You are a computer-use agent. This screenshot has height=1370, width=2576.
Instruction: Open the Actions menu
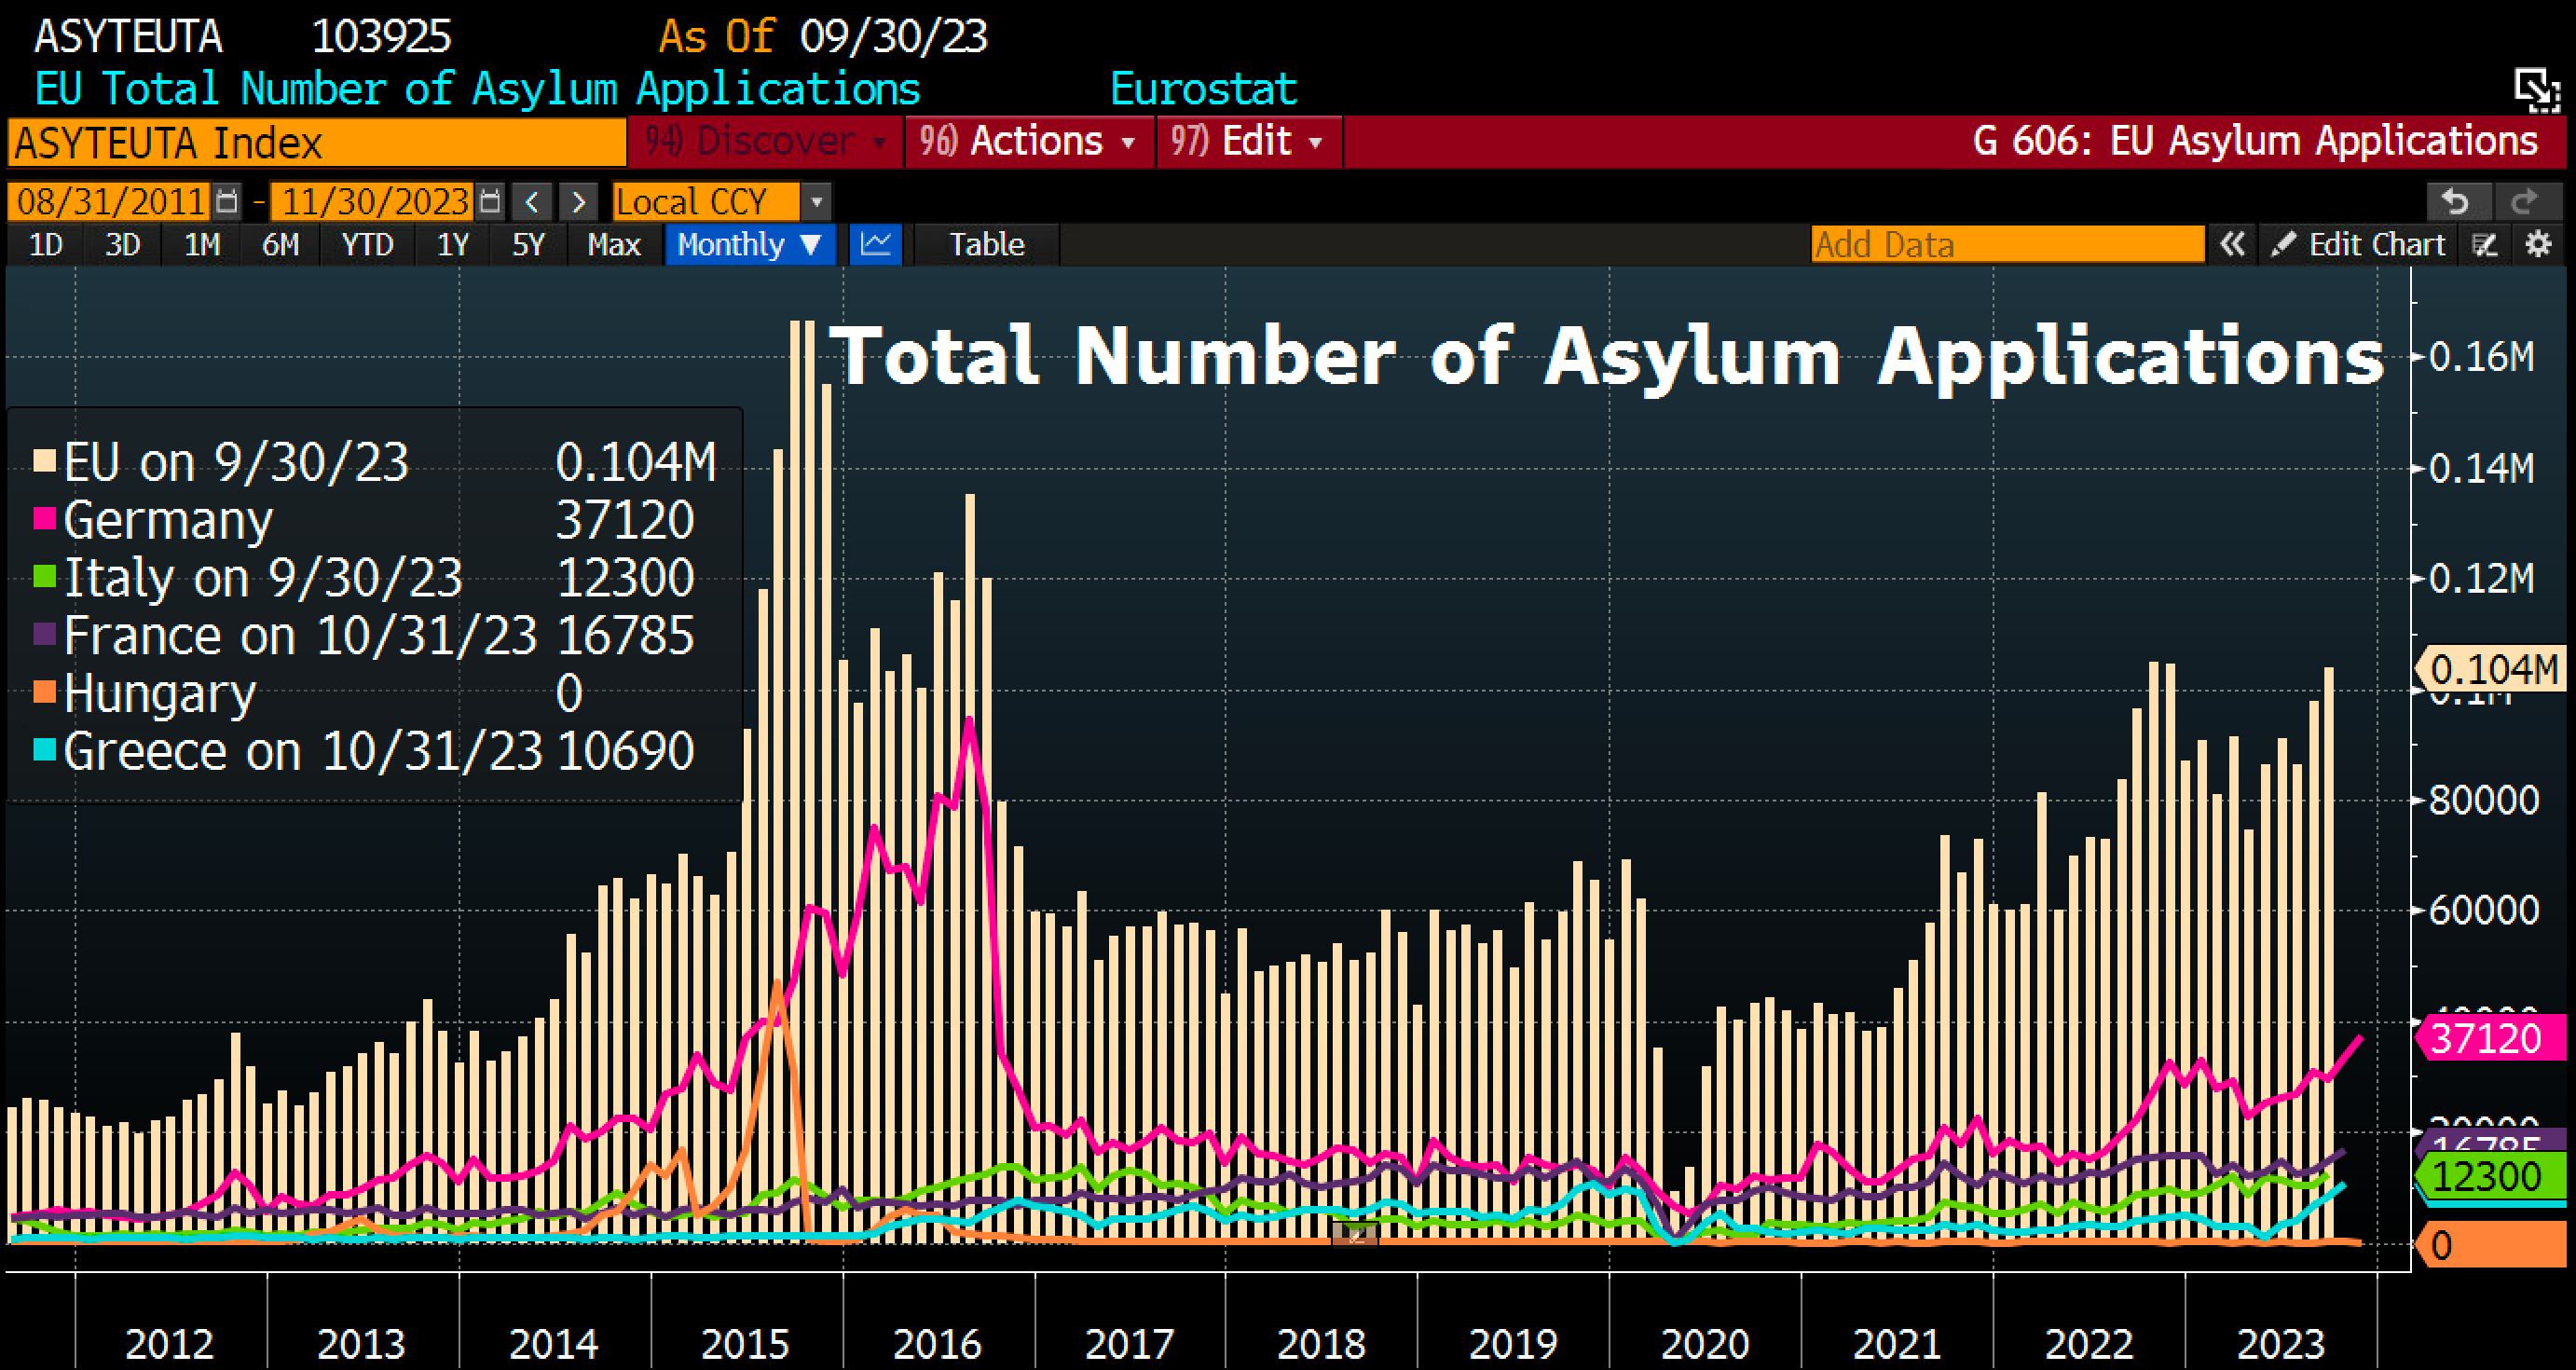tap(1029, 141)
